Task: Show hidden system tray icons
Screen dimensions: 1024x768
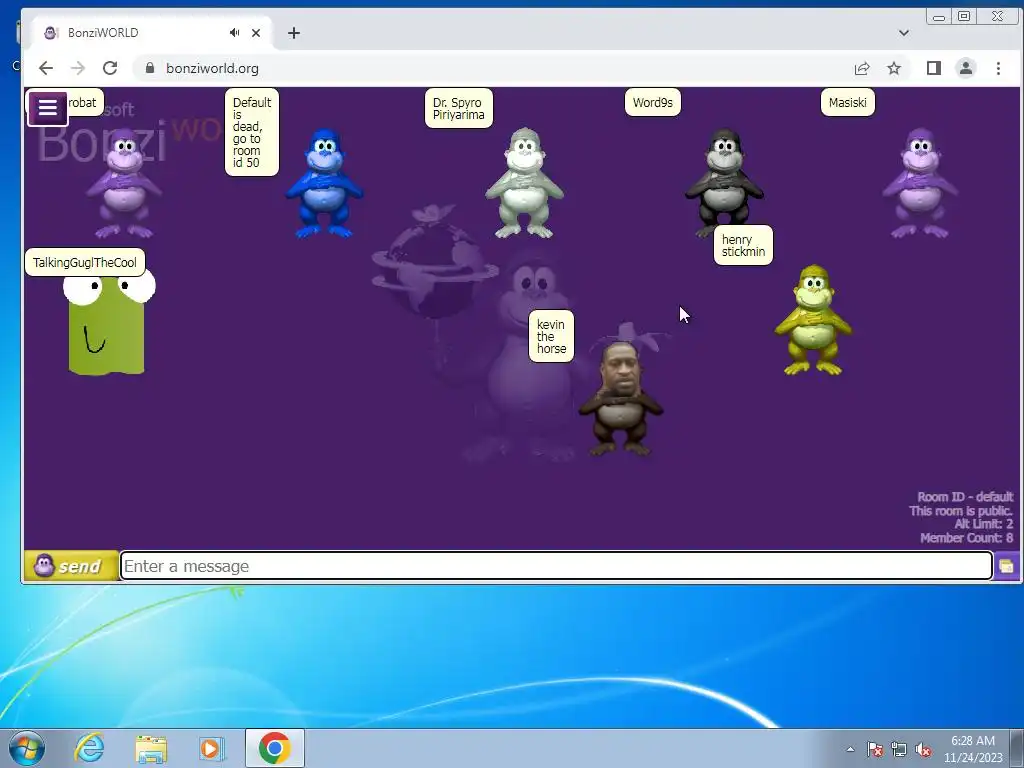Action: click(850, 749)
